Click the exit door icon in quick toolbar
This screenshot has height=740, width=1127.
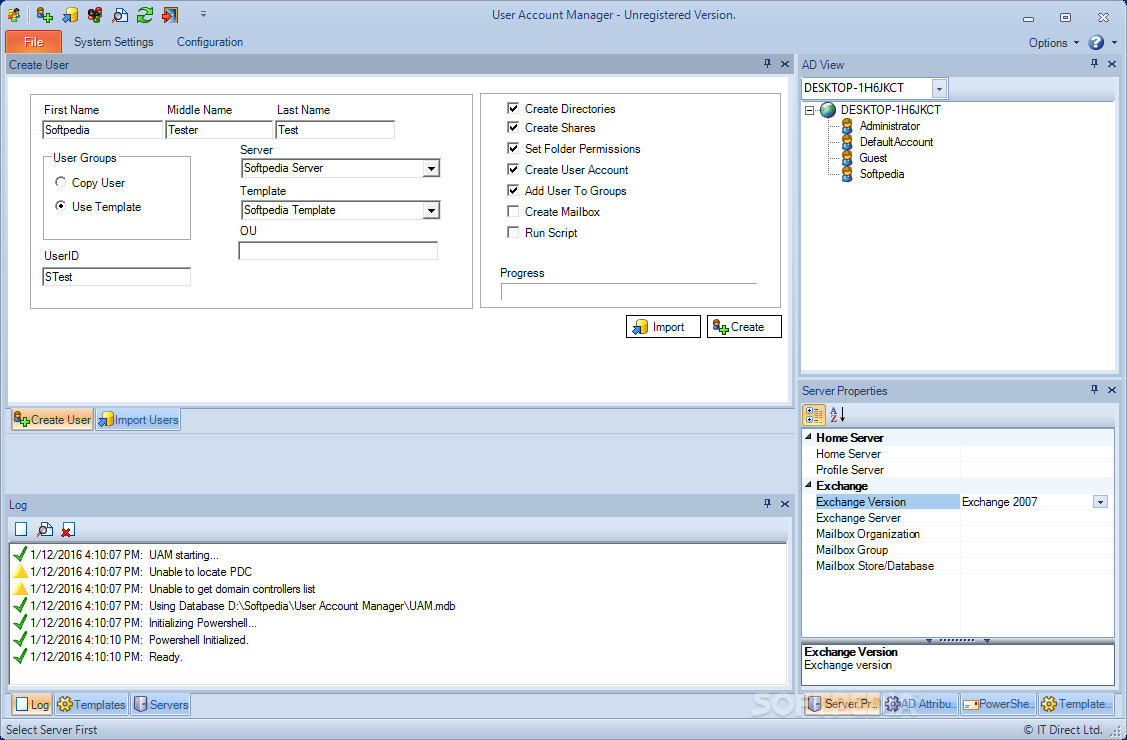[x=170, y=15]
